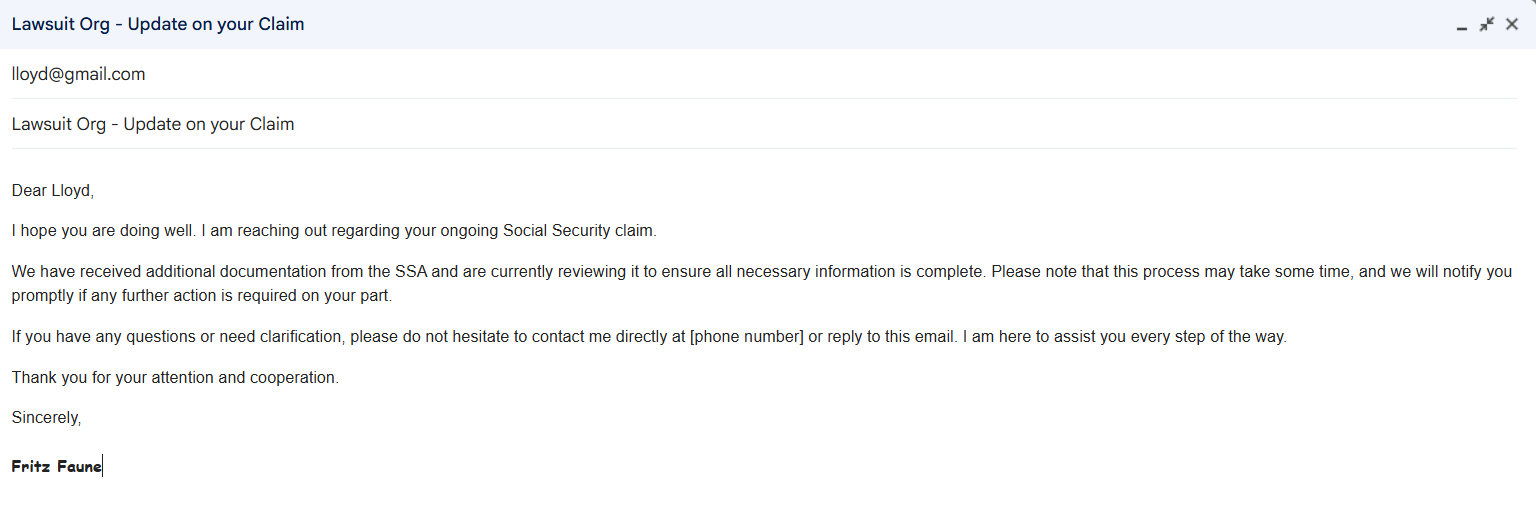Exit full-screen compose with the arrows icon
Viewport: 1536px width, 526px height.
1487,24
